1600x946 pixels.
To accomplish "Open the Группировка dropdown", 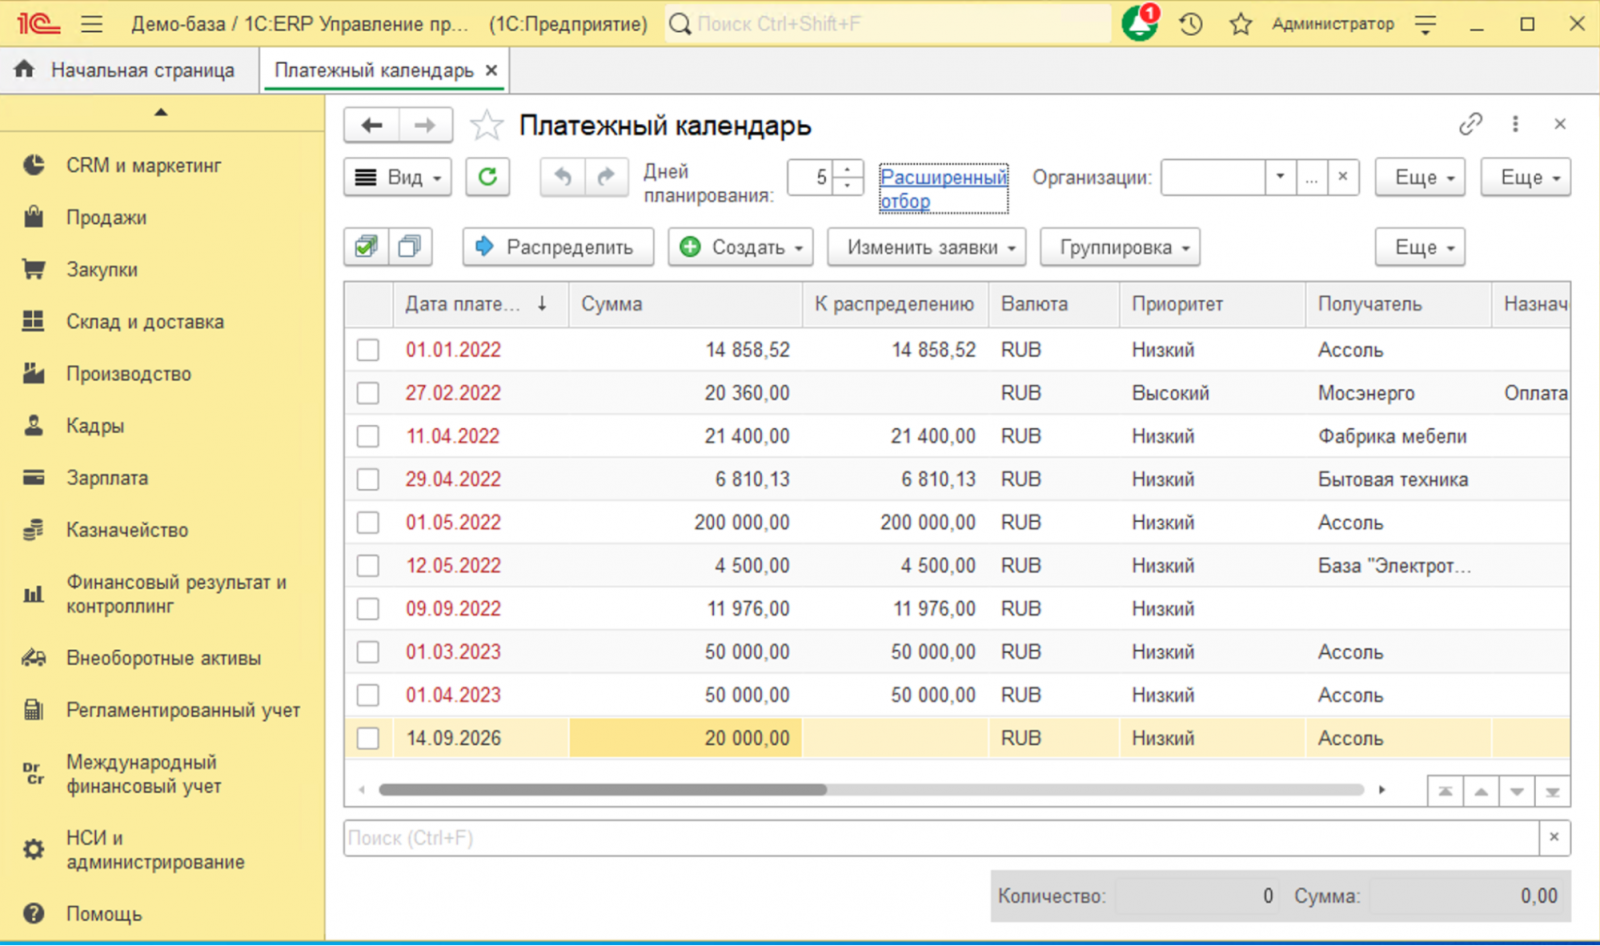I will tap(1120, 247).
